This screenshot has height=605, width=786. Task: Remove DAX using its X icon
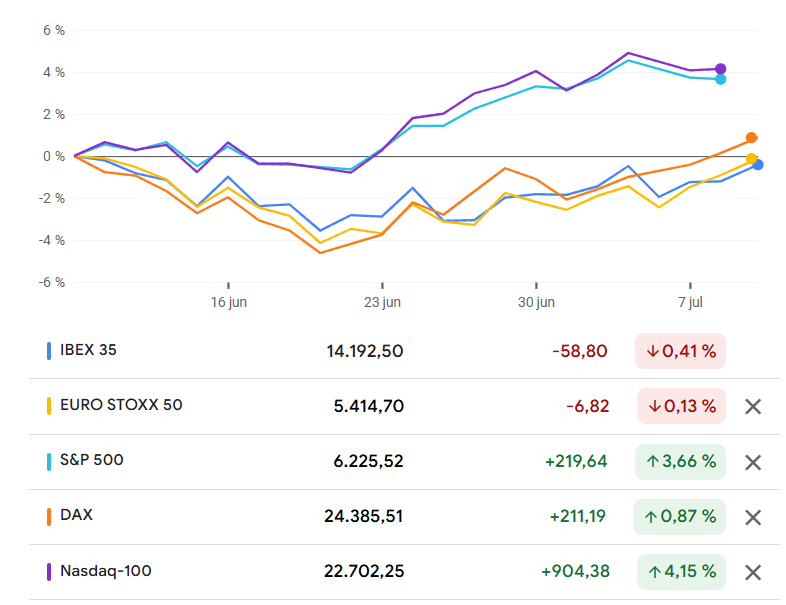(754, 517)
